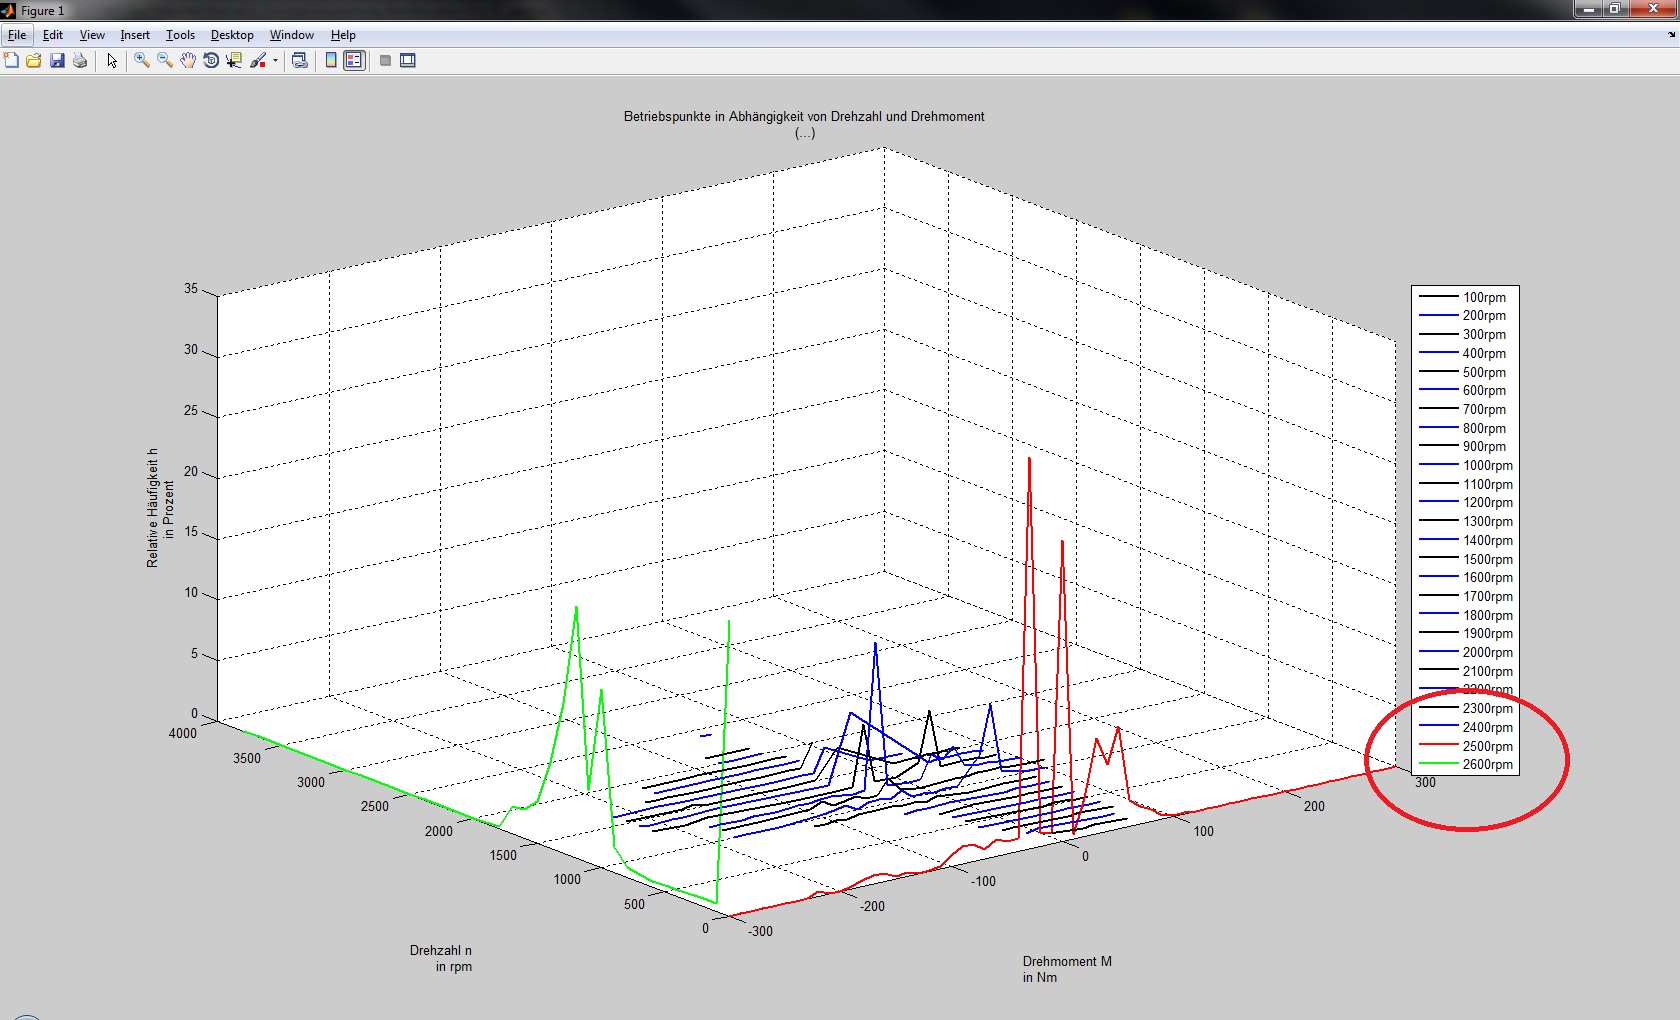The height and width of the screenshot is (1020, 1680).
Task: Activate the Pan hand tool
Action: [x=188, y=61]
